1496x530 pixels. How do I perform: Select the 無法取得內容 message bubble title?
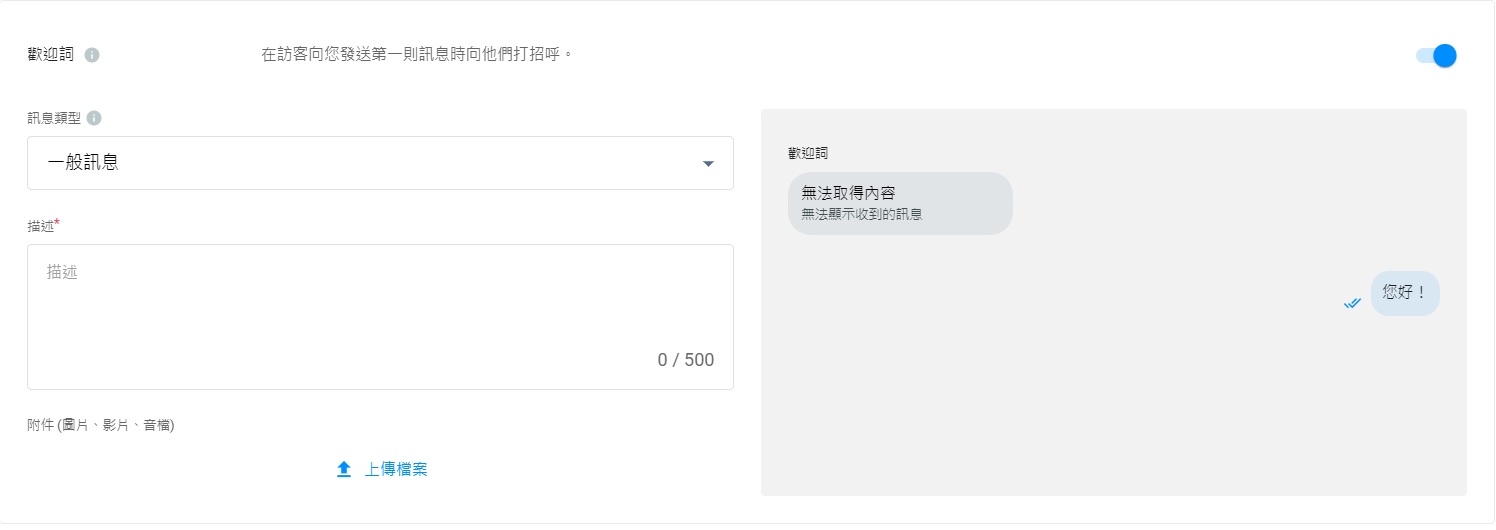(848, 193)
